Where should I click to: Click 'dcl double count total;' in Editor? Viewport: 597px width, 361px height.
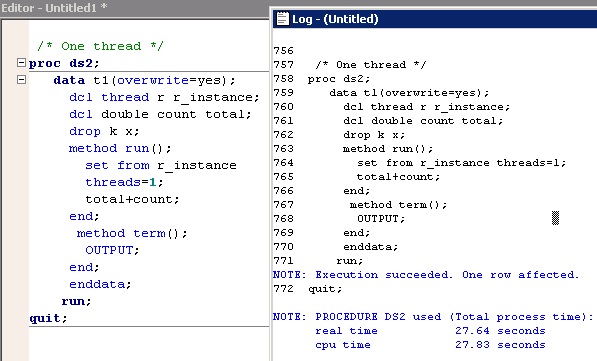(160, 114)
